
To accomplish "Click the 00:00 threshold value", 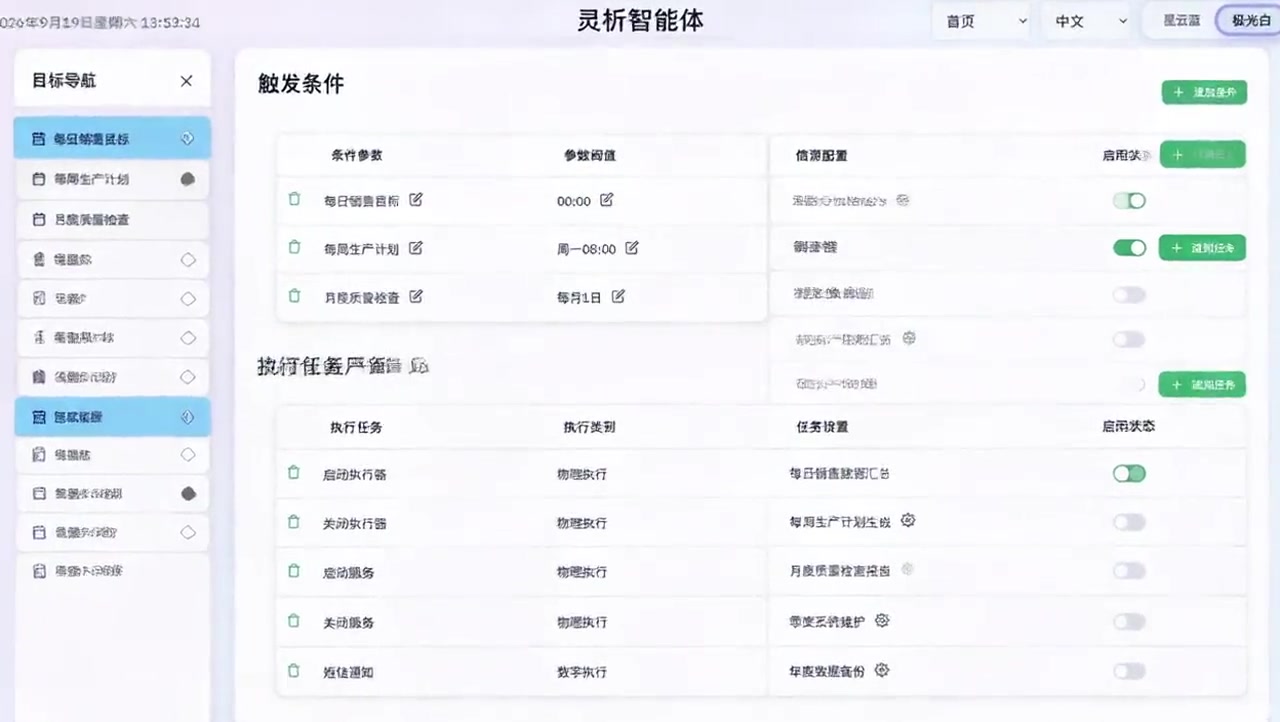I will 574,201.
